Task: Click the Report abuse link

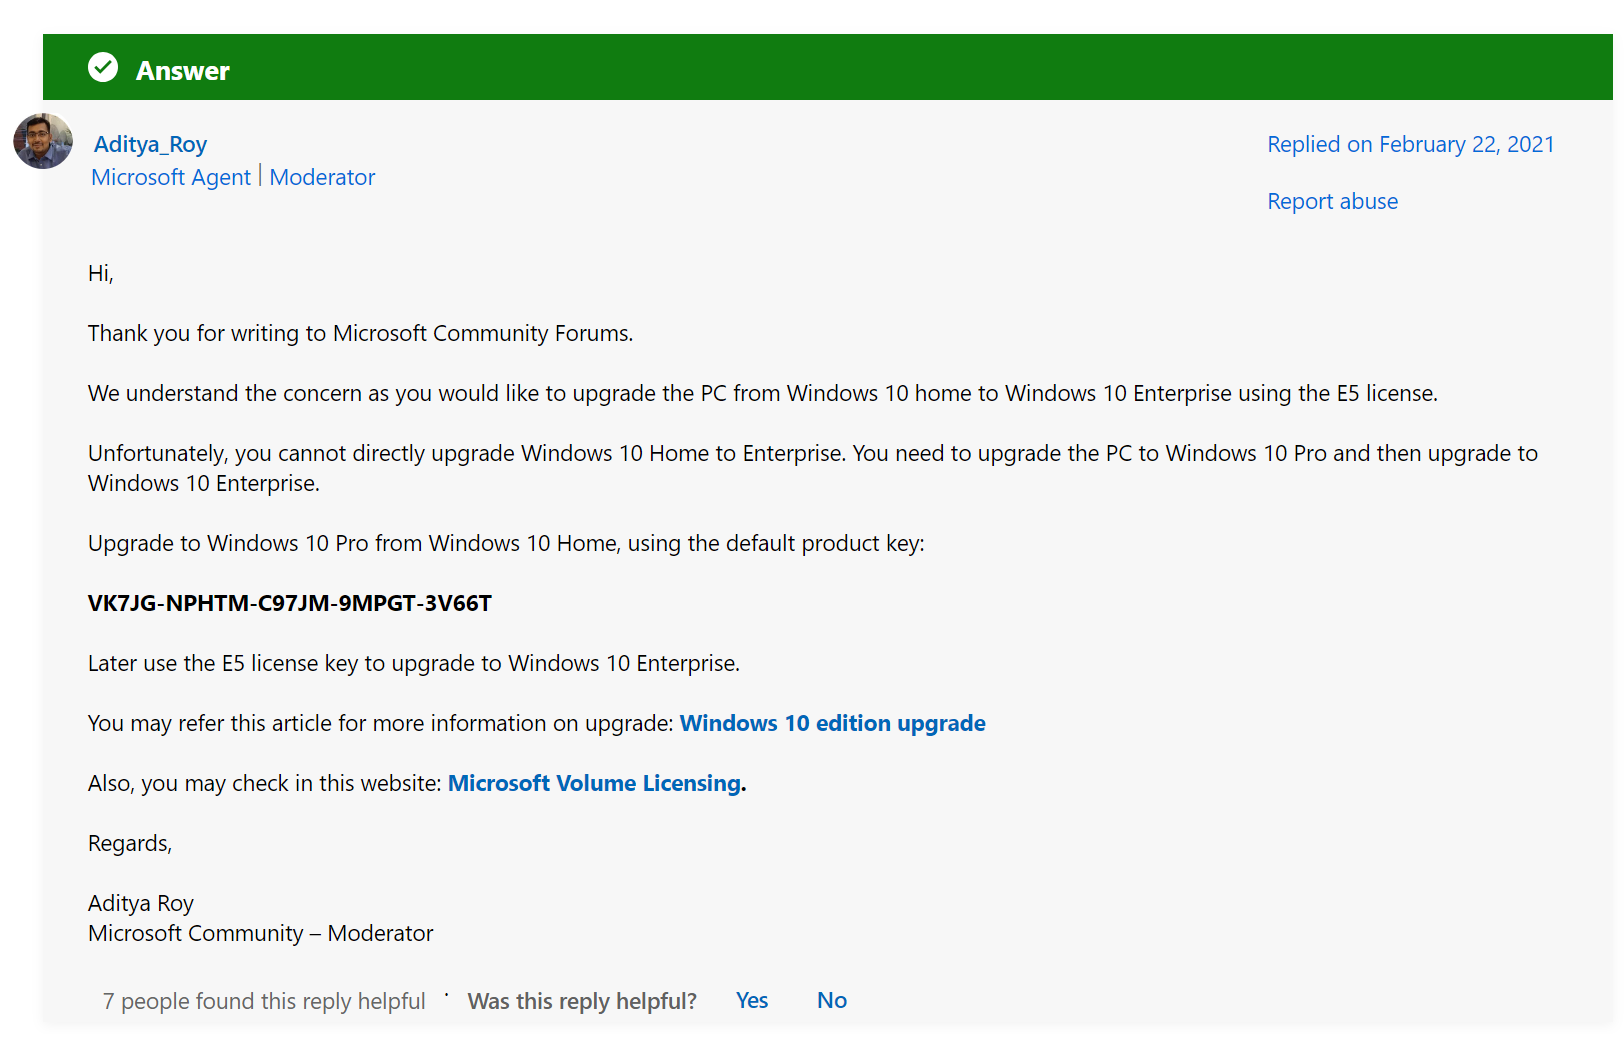Action: [x=1332, y=201]
